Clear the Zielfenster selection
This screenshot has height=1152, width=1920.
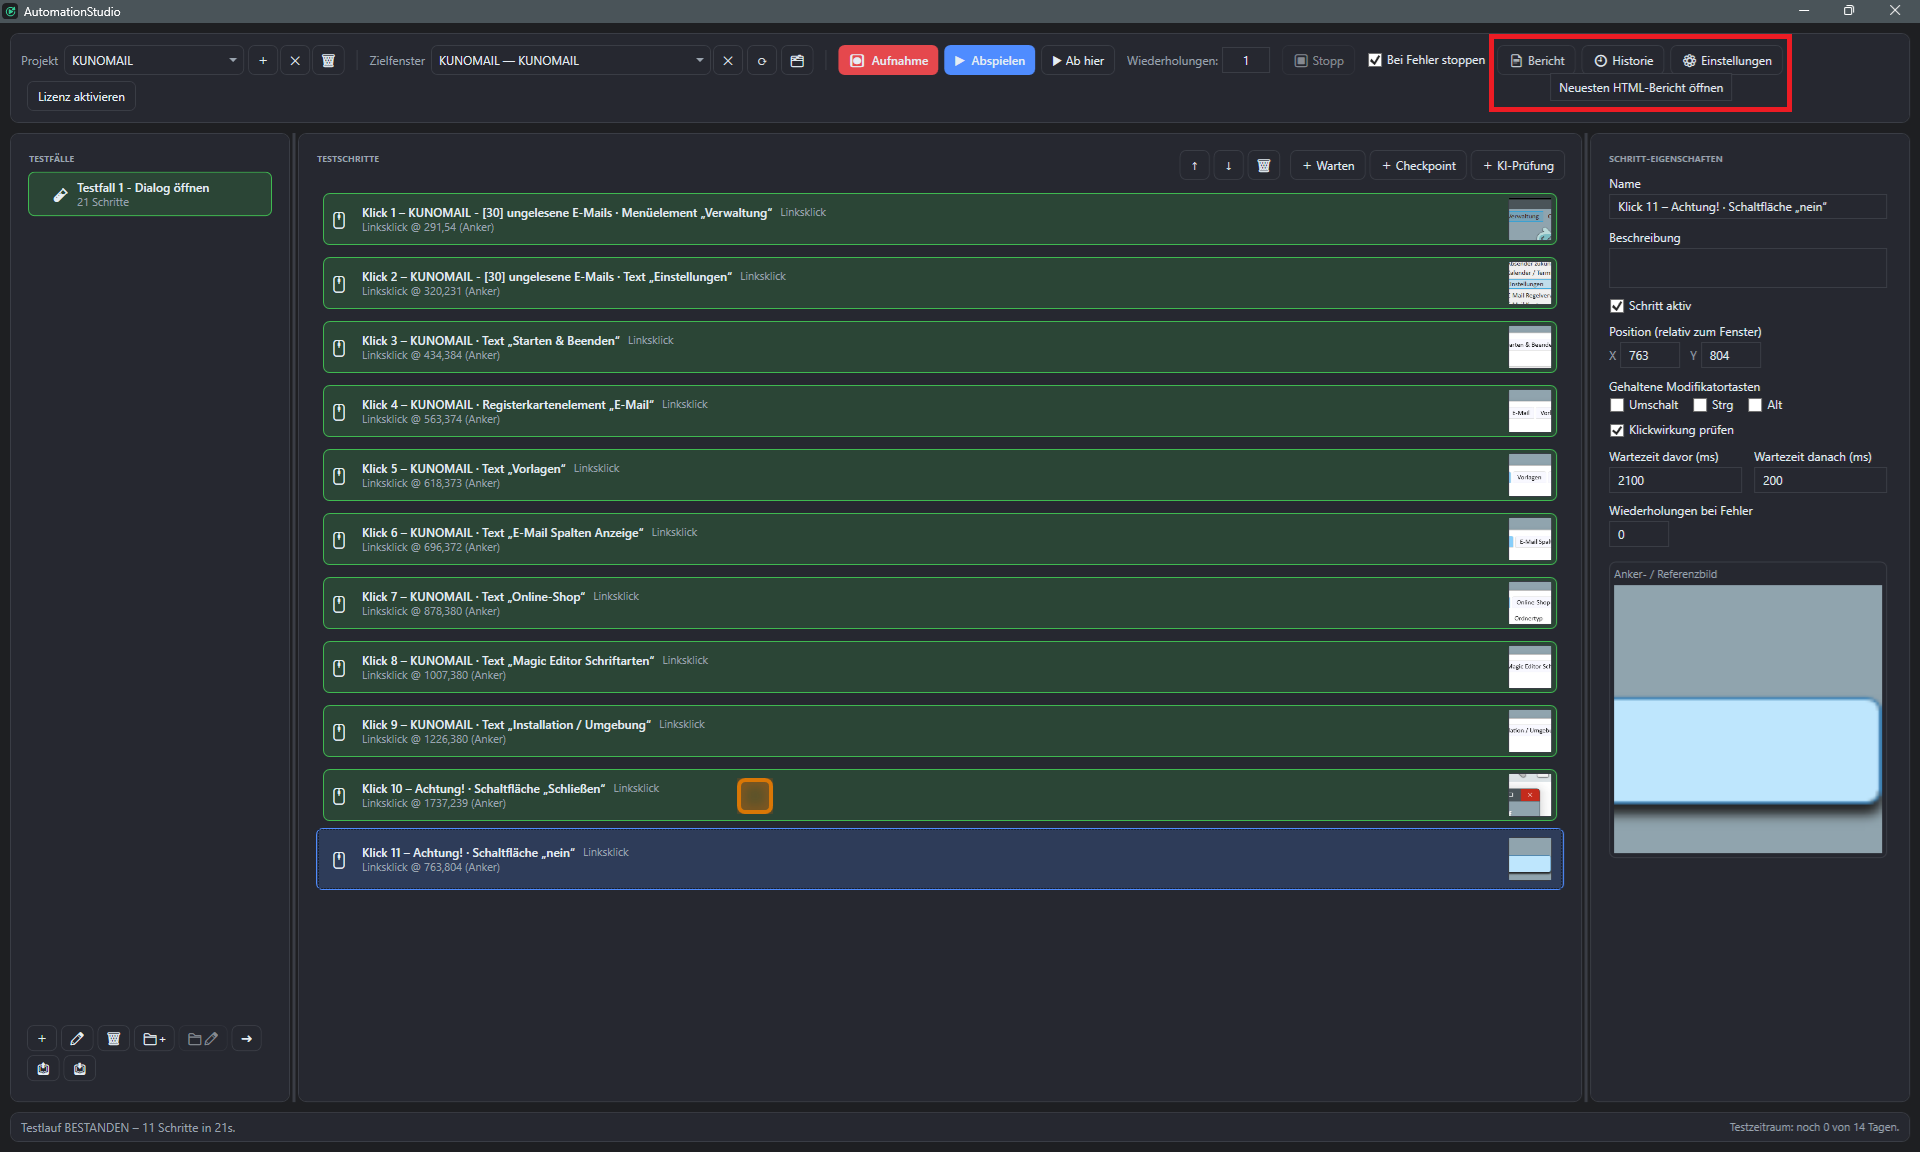728,61
